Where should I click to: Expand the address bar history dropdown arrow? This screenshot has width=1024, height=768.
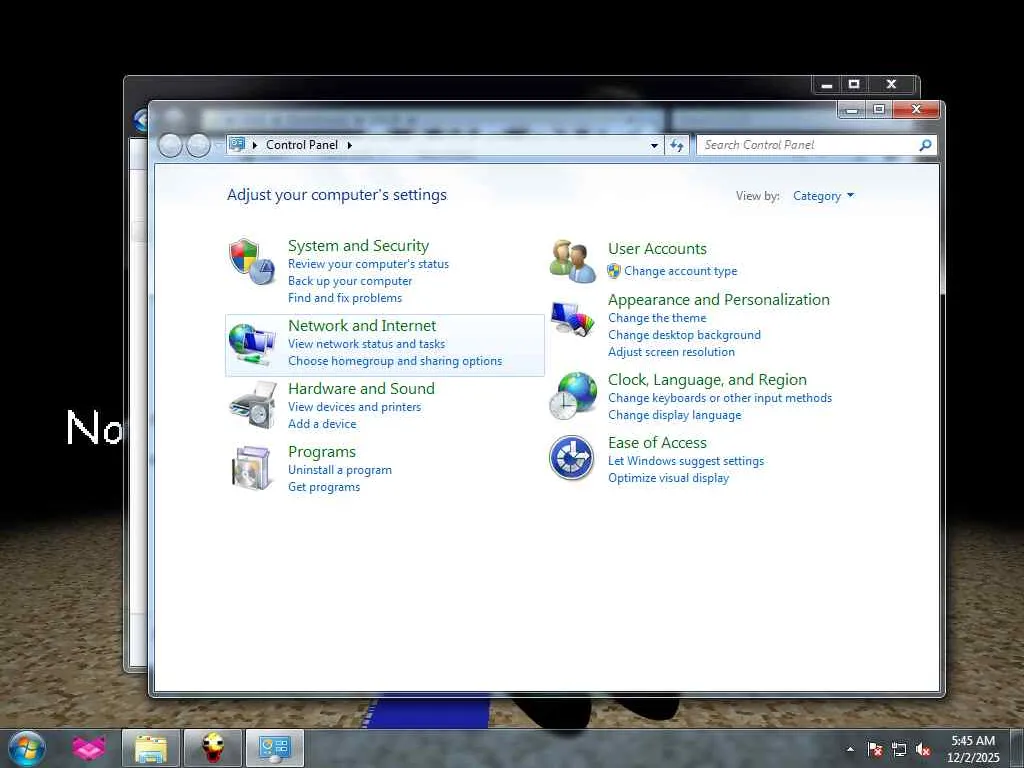tap(654, 145)
